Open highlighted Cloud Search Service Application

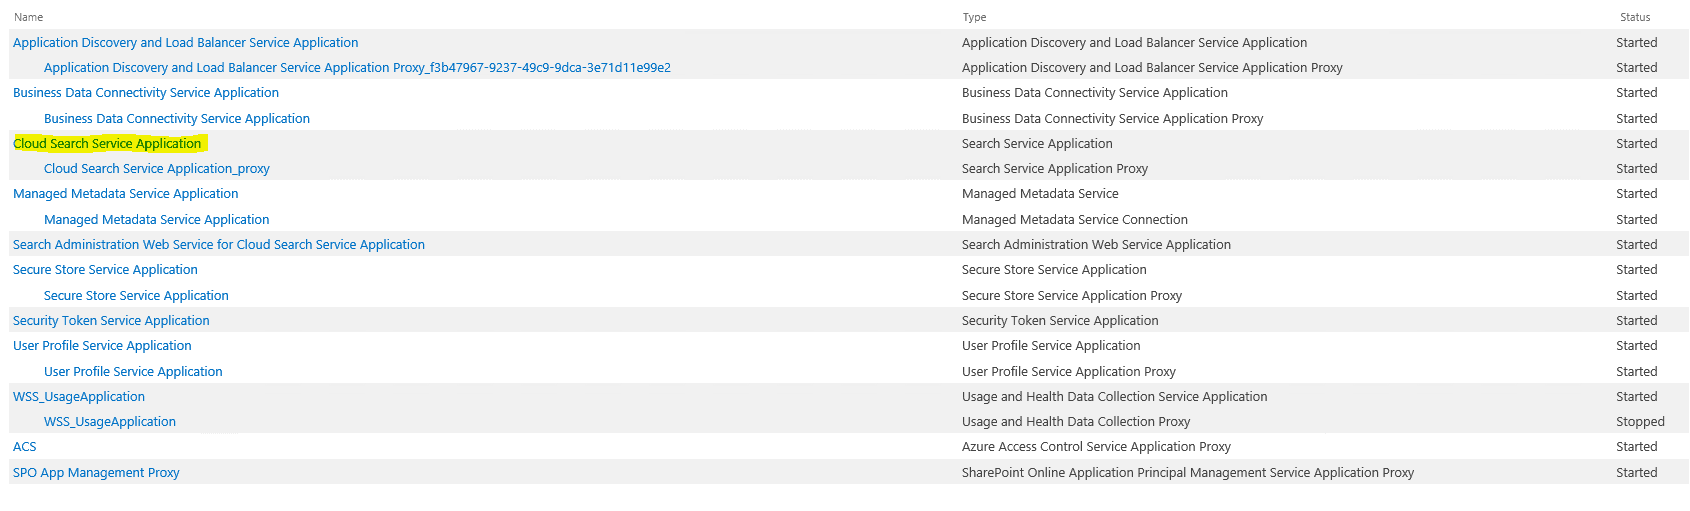coord(107,143)
